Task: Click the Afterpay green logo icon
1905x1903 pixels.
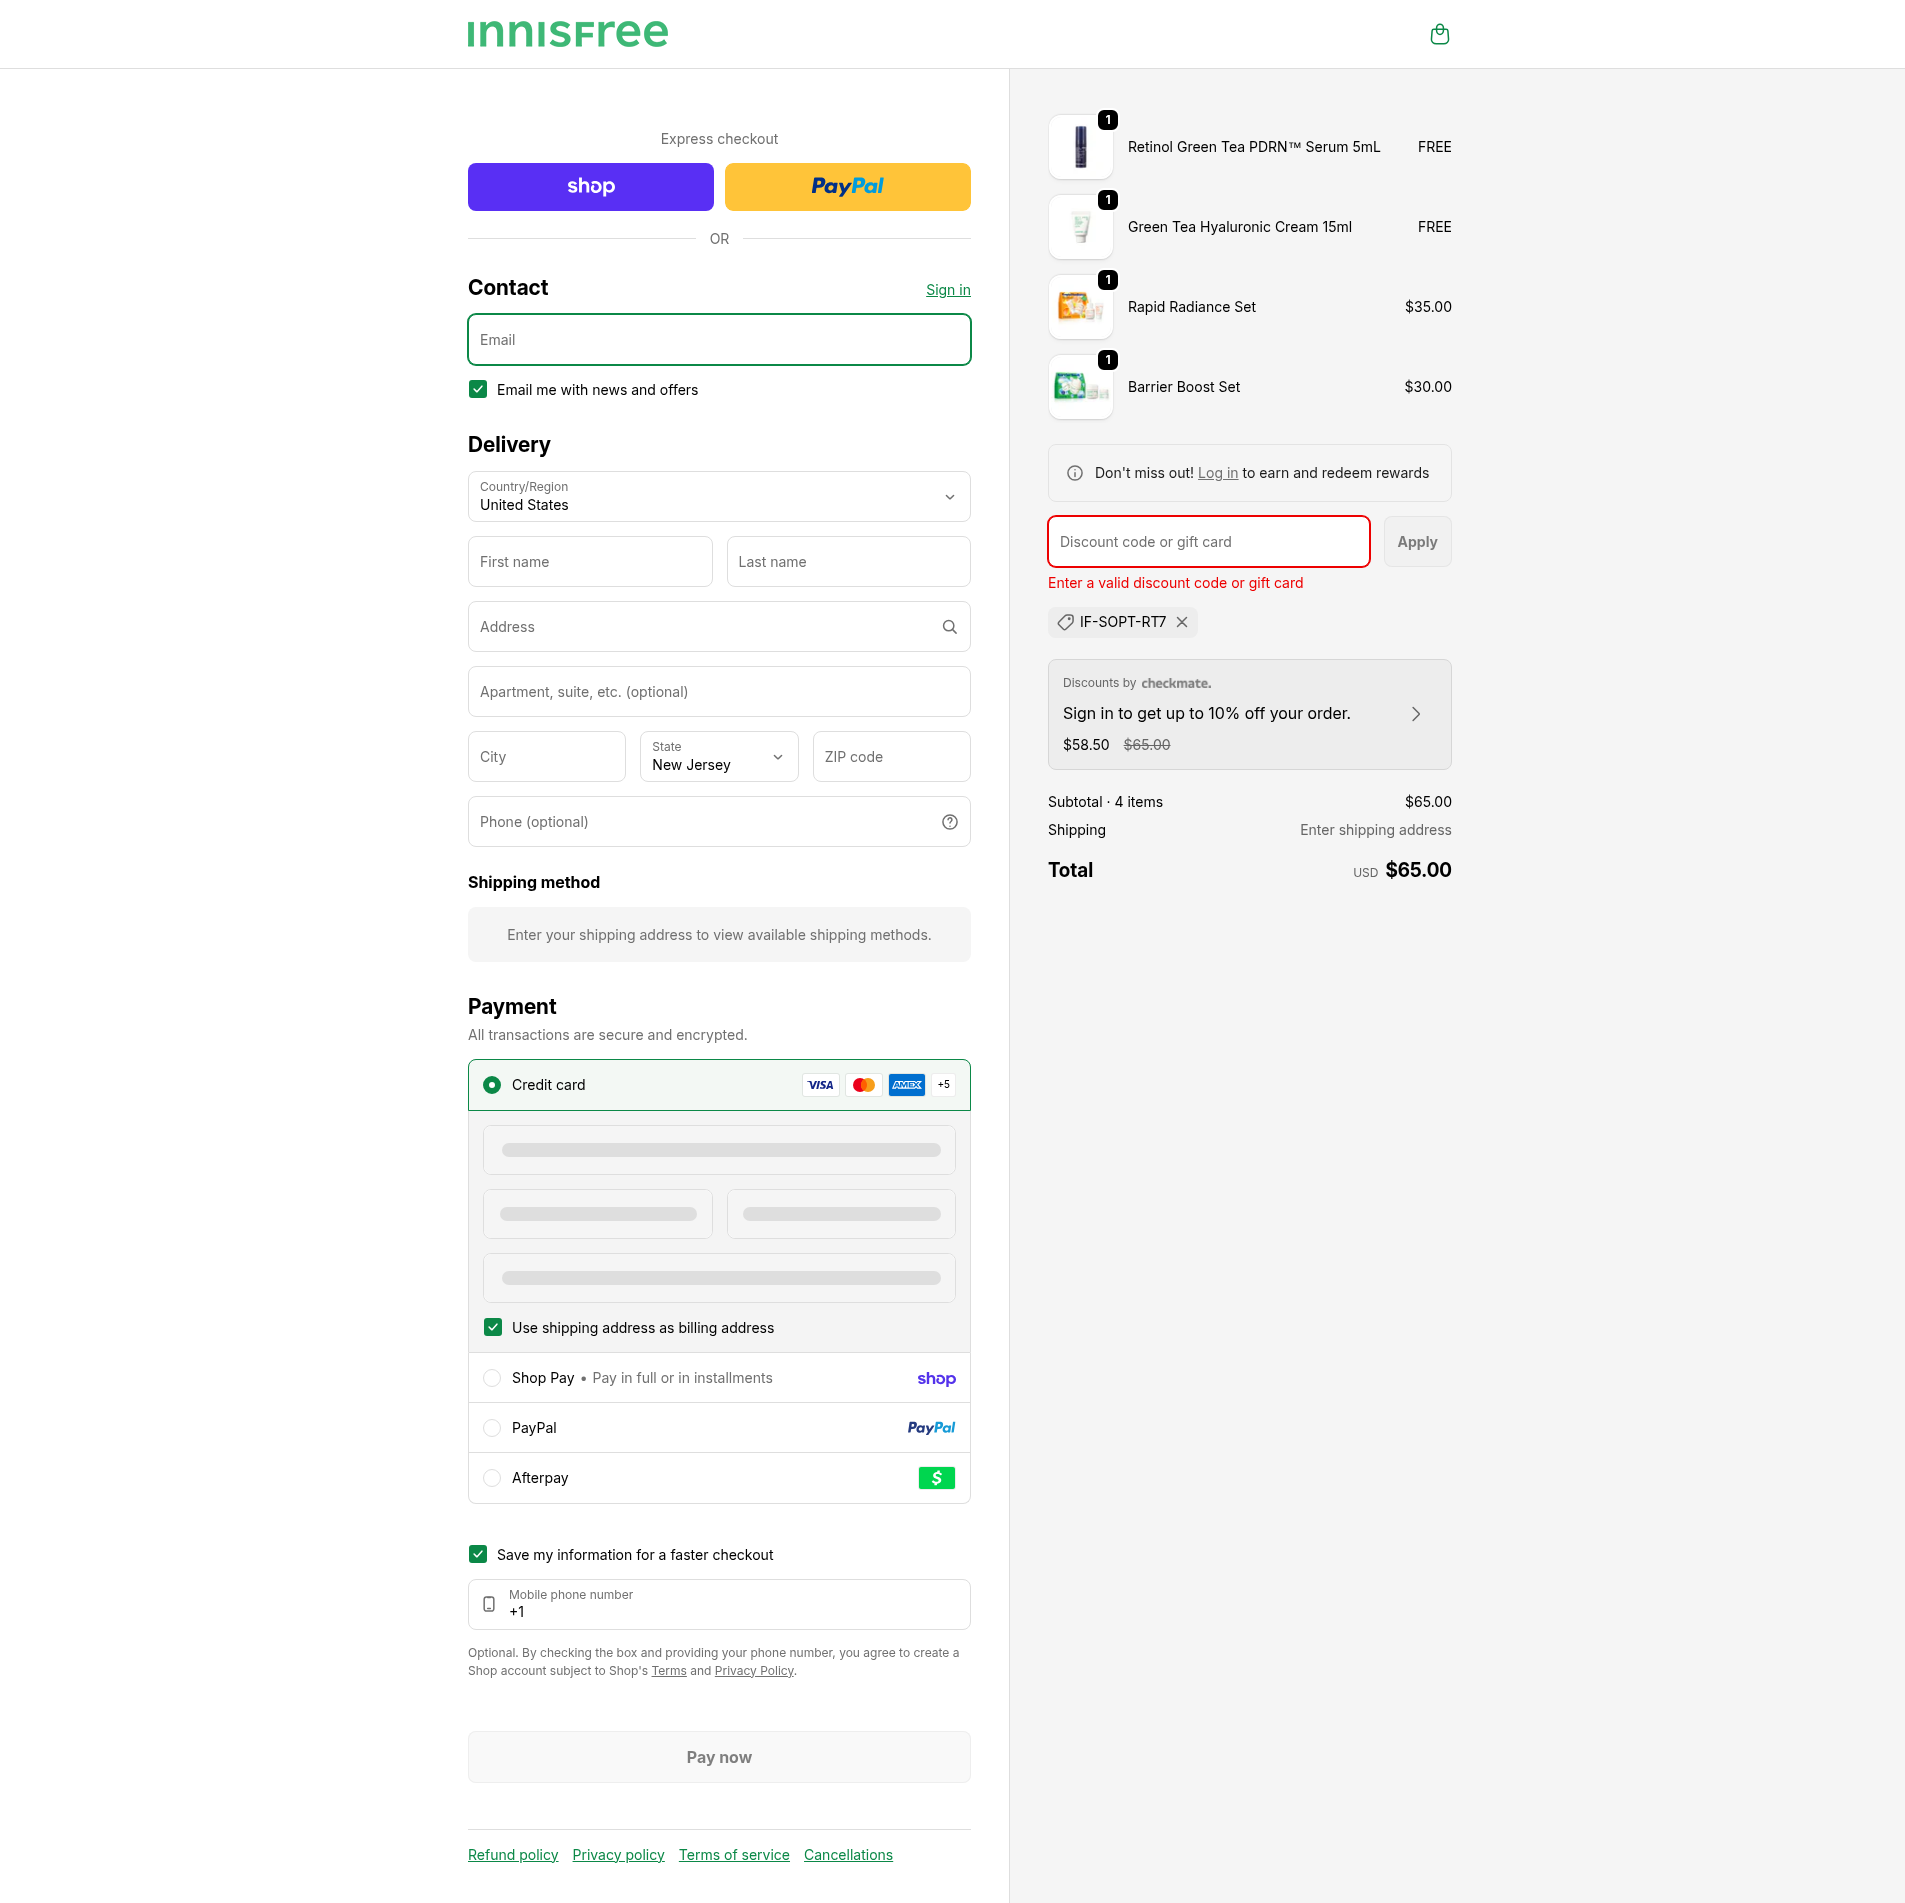Action: point(936,1478)
